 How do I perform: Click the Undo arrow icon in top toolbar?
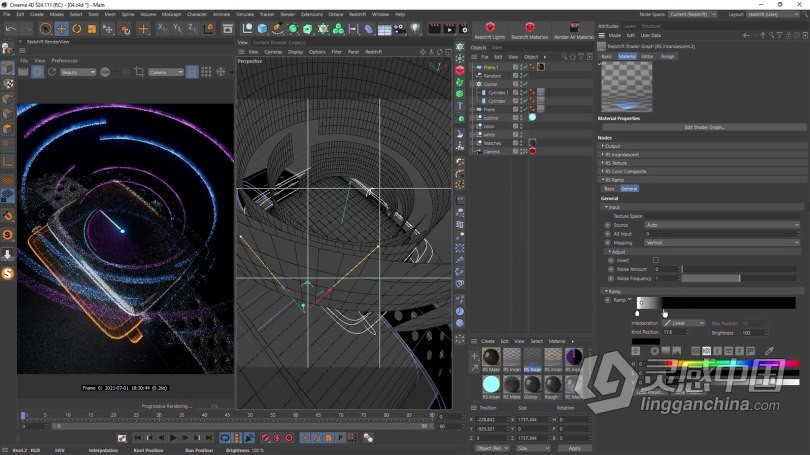click(x=10, y=29)
